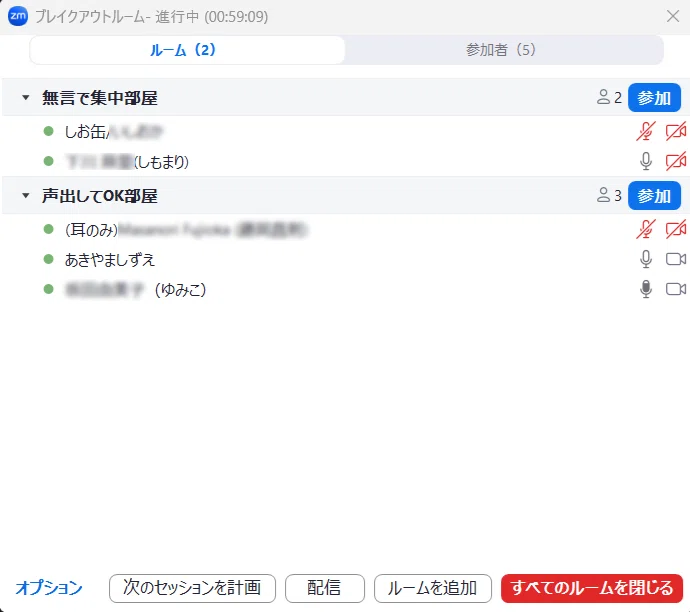Select the ルーム (2) tab
This screenshot has height=612, width=690.
(x=183, y=50)
